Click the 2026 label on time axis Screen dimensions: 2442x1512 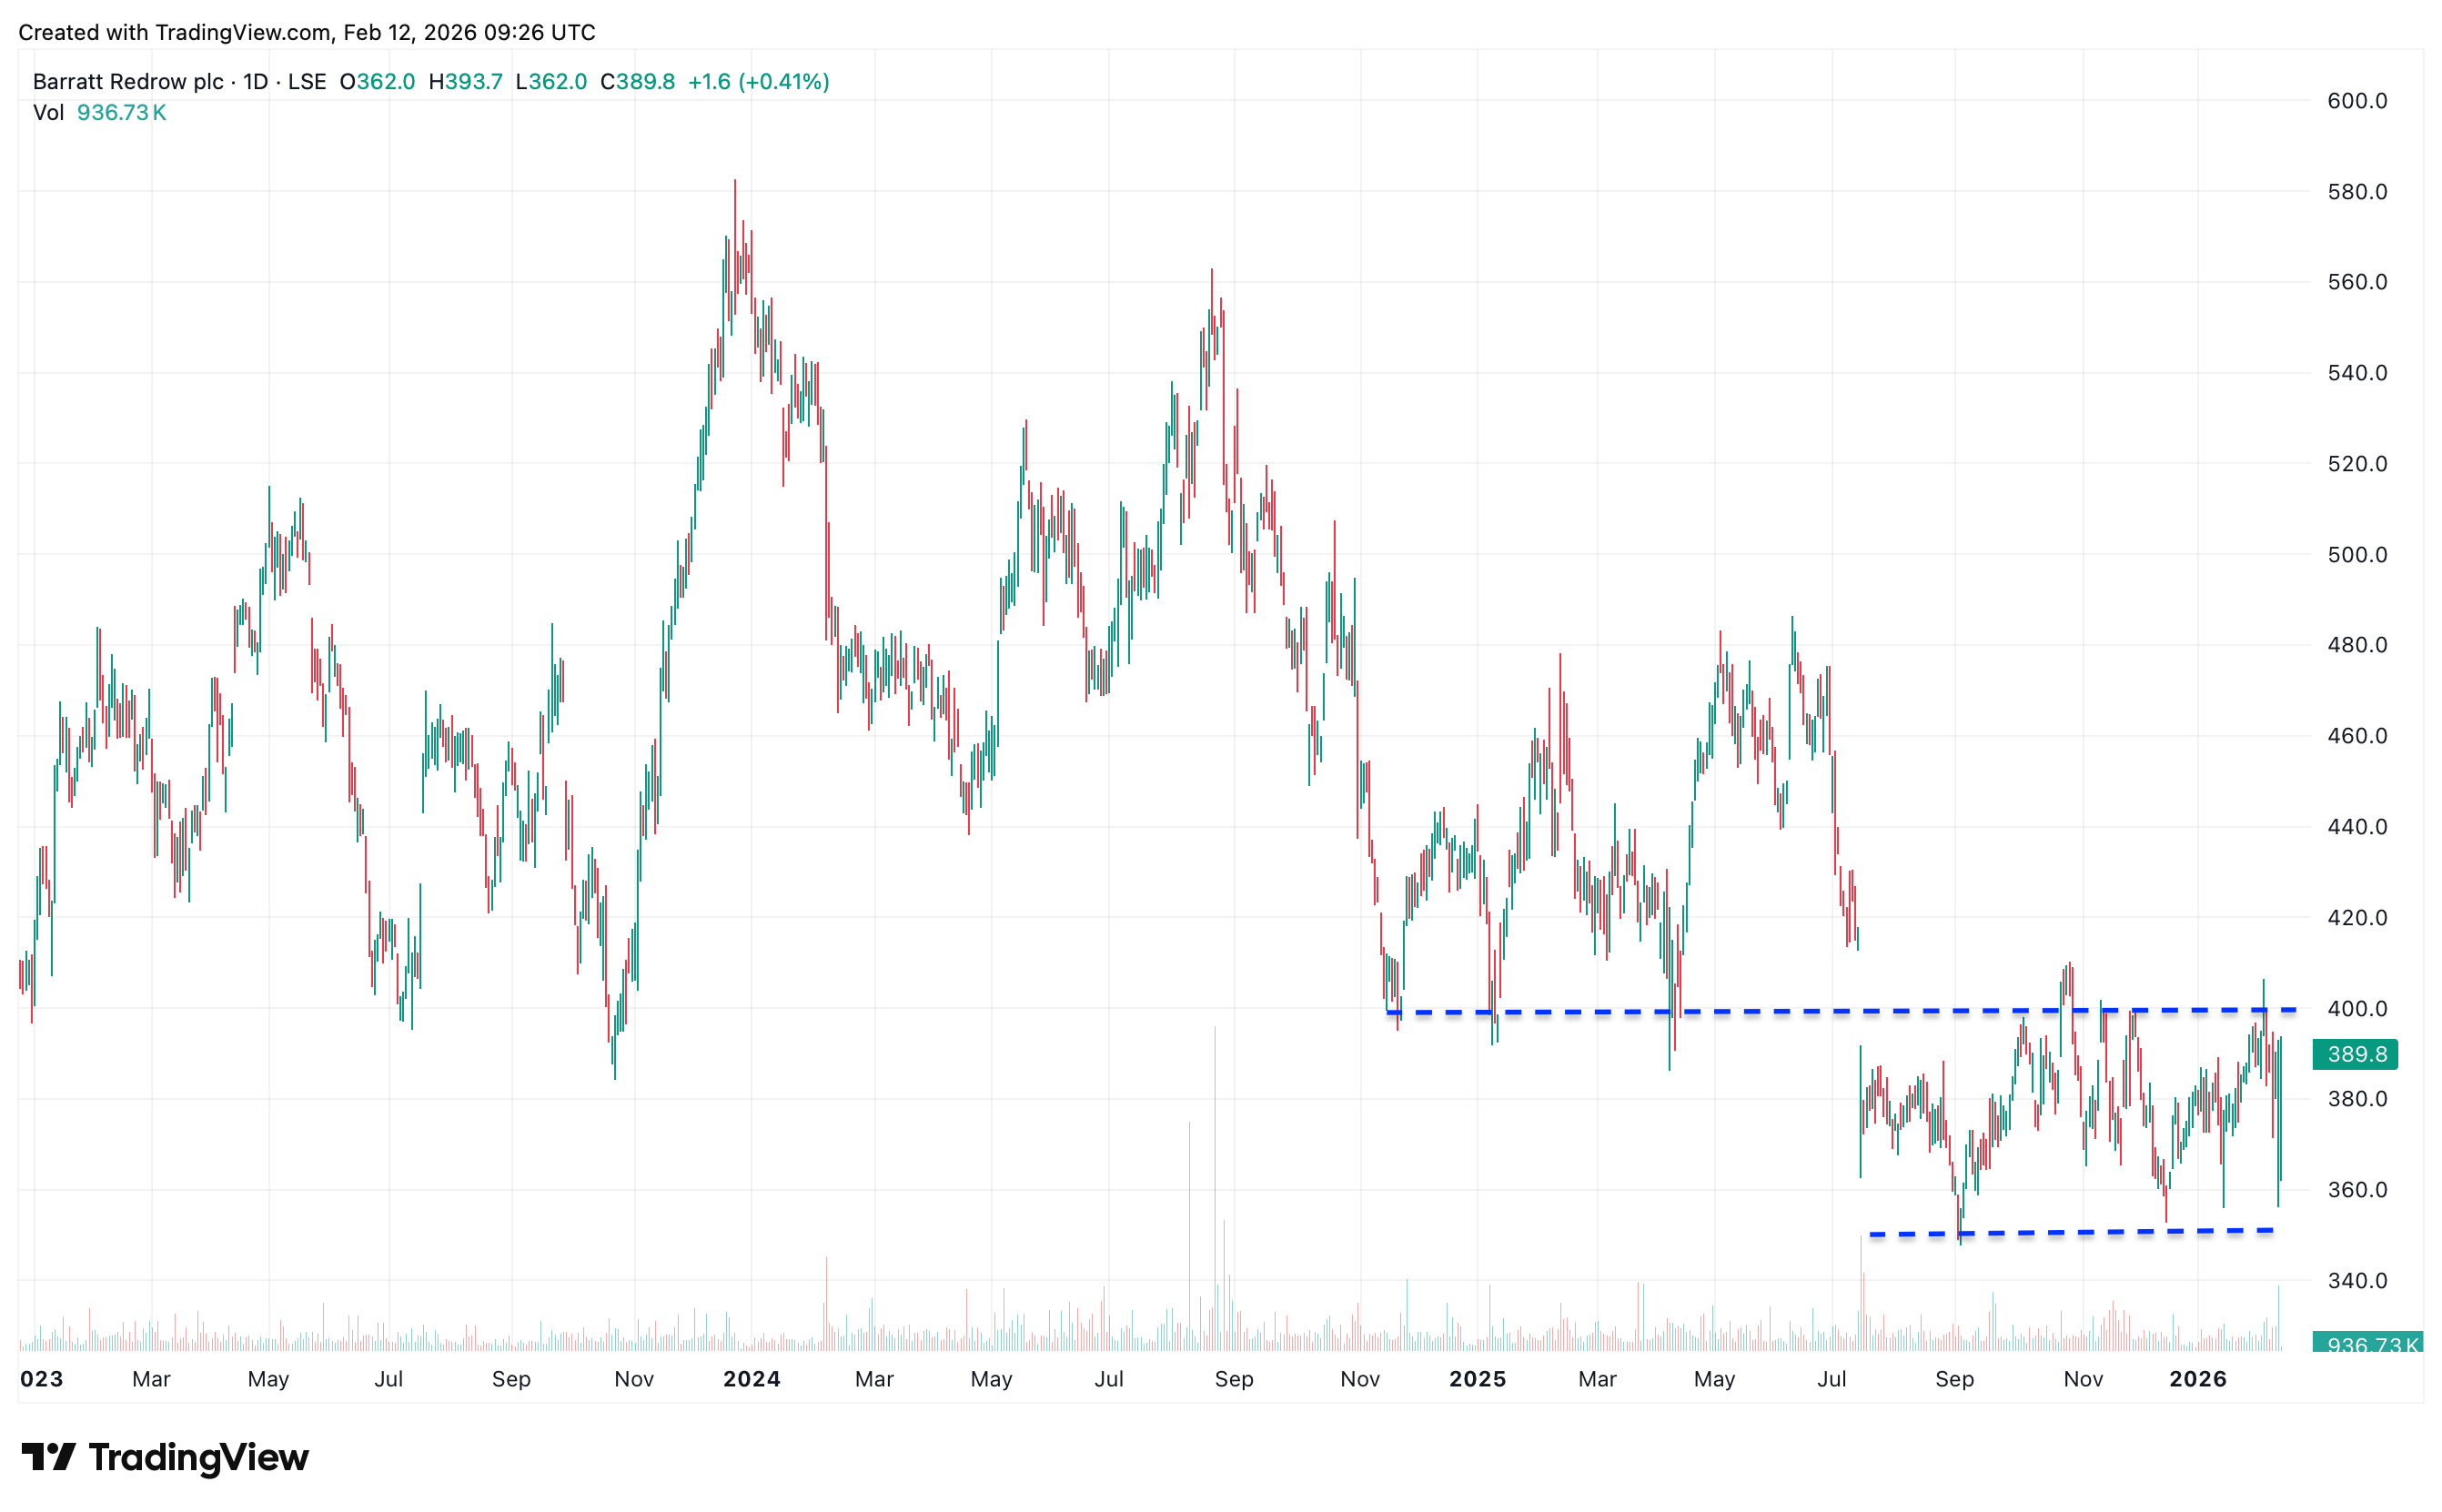pyautogui.click(x=2197, y=1379)
